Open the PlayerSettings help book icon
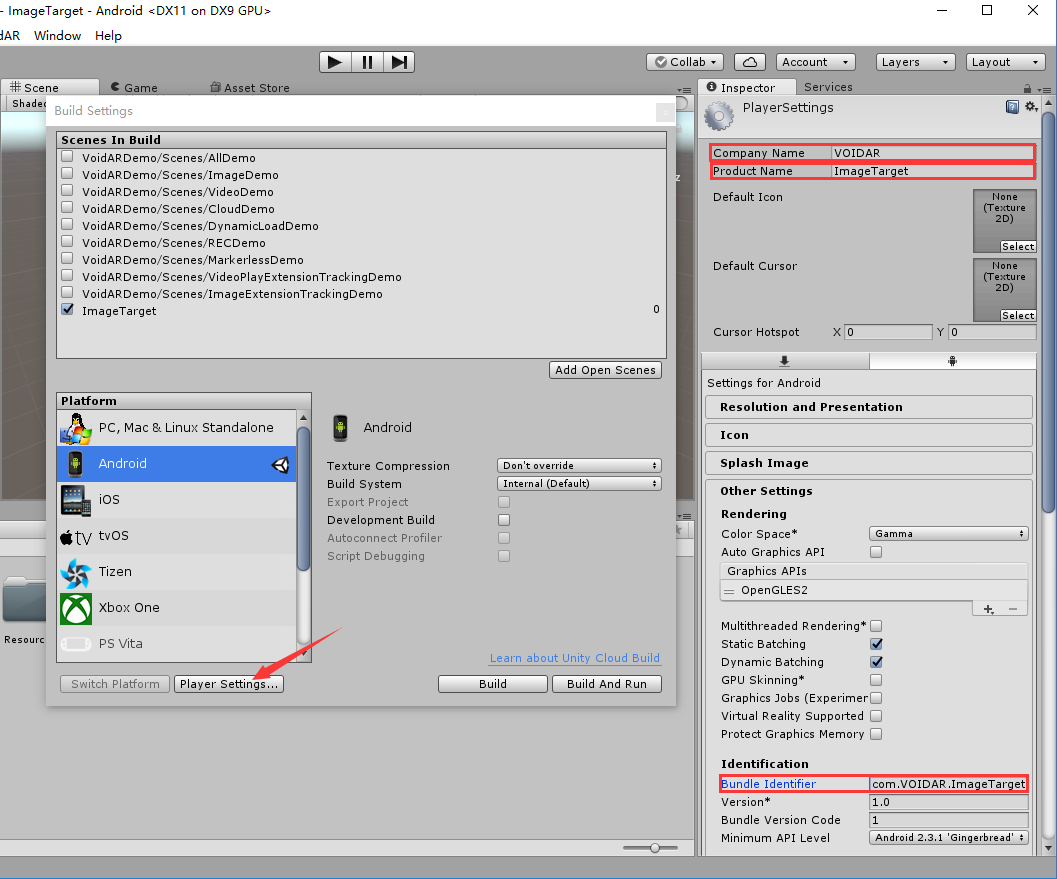 tap(1012, 107)
